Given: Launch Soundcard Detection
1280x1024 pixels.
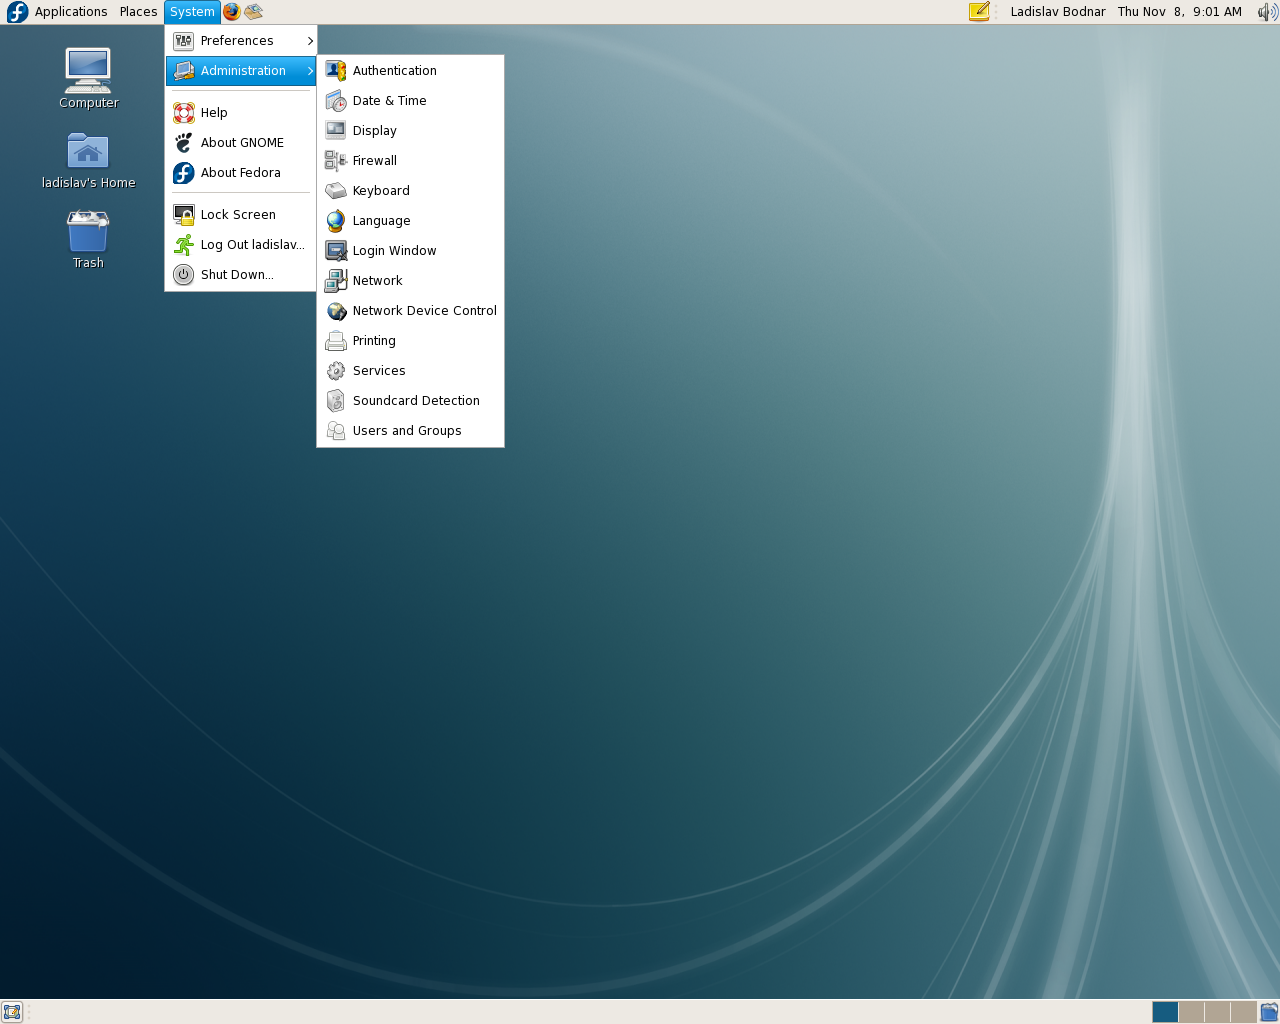Looking at the screenshot, I should coord(410,401).
